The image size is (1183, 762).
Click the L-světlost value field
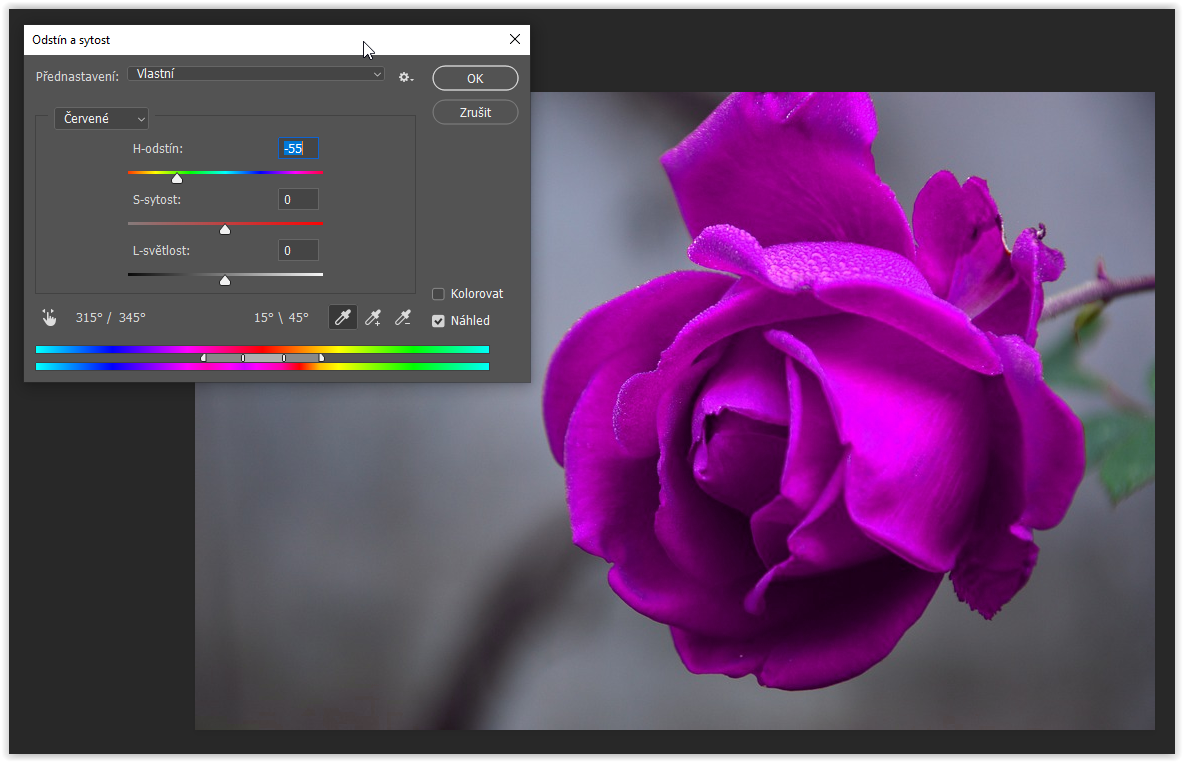(299, 250)
